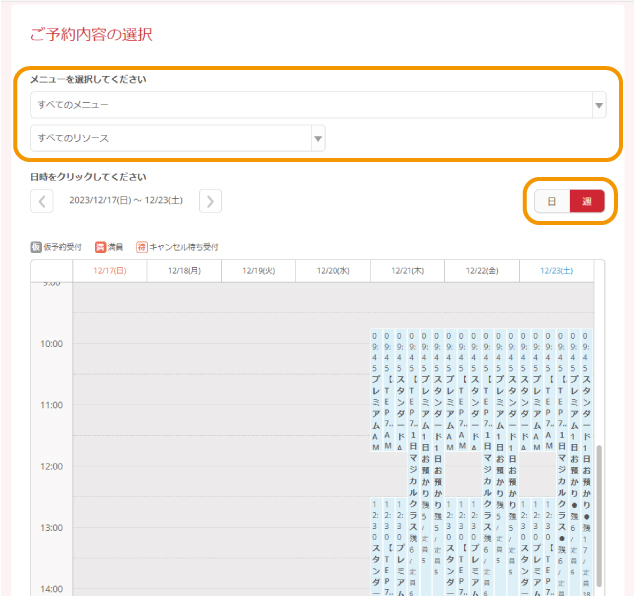The image size is (634, 596).
Task: Select first 12:30 スタンダード slot on 12/21
Action: (376, 547)
